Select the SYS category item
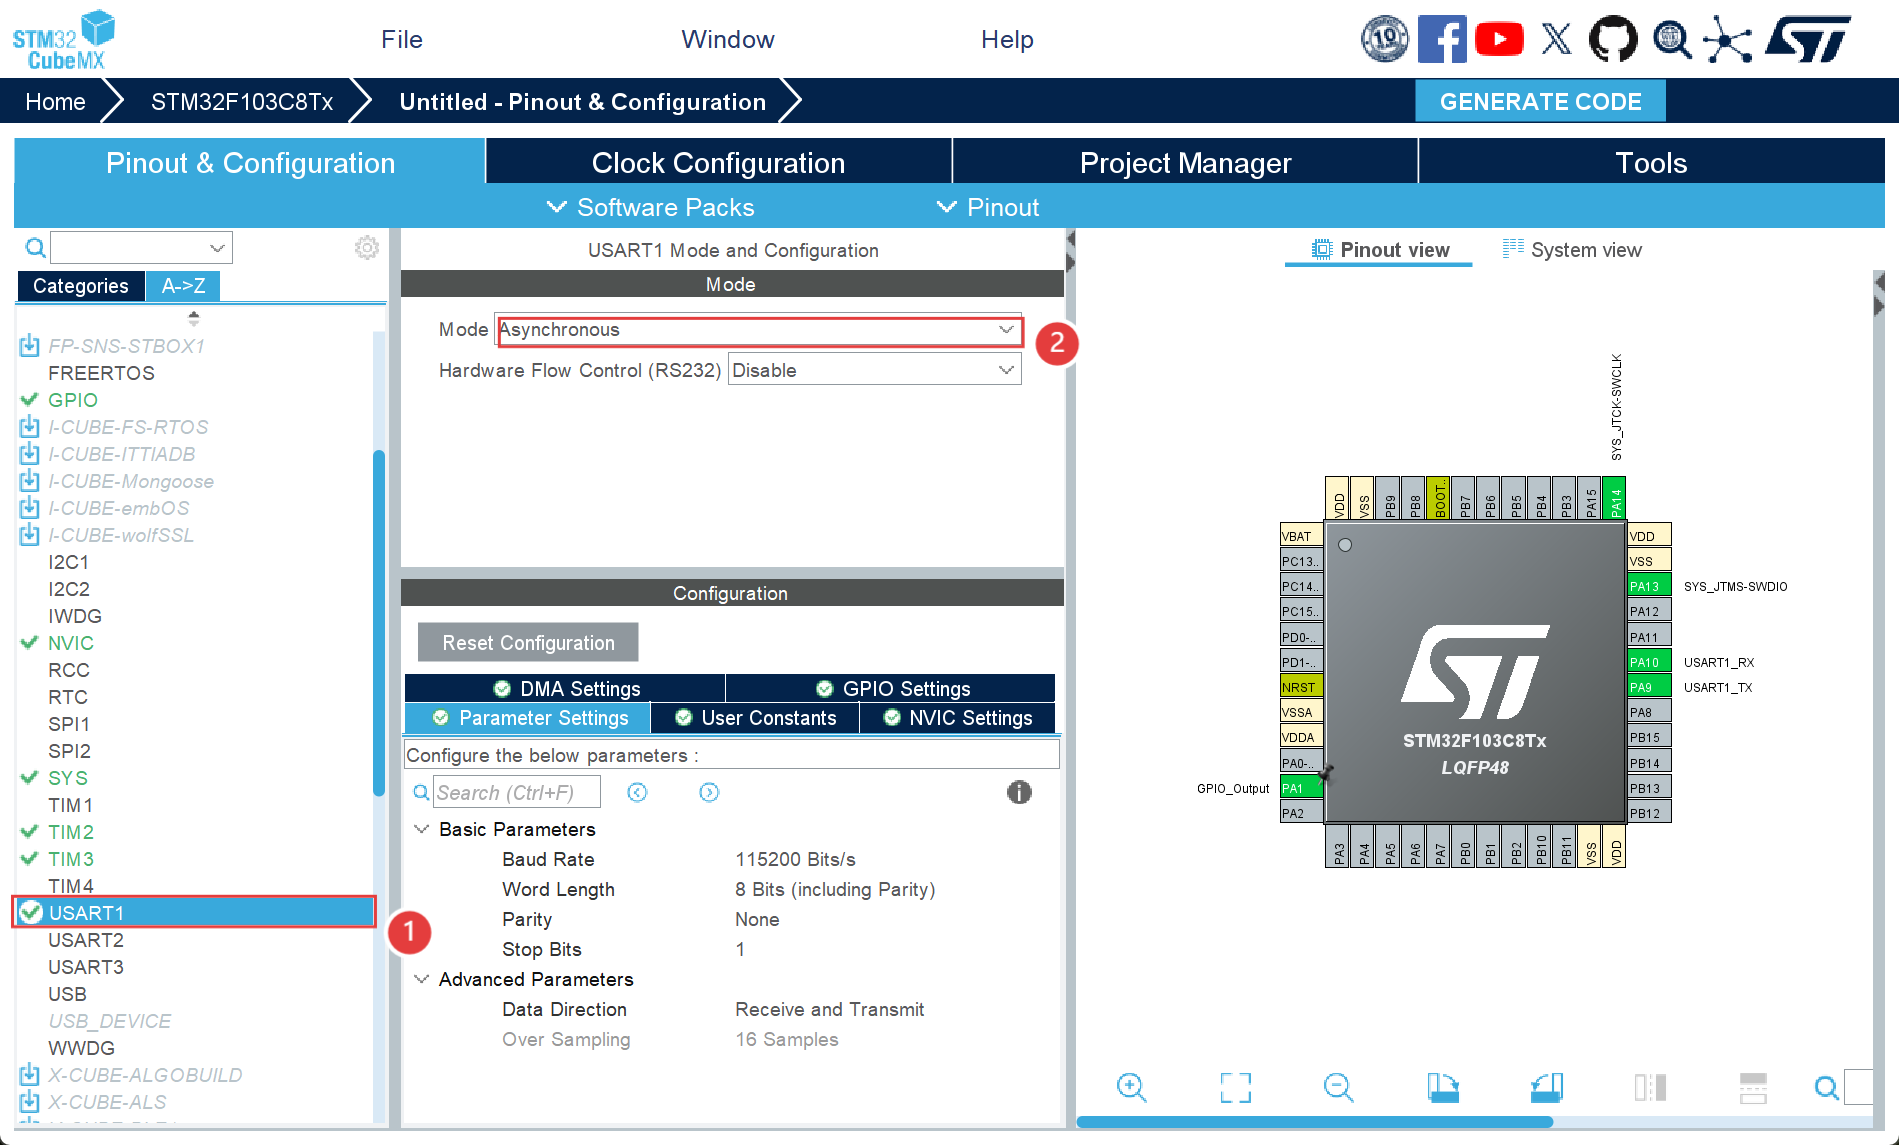The width and height of the screenshot is (1899, 1145). pyautogui.click(x=68, y=778)
